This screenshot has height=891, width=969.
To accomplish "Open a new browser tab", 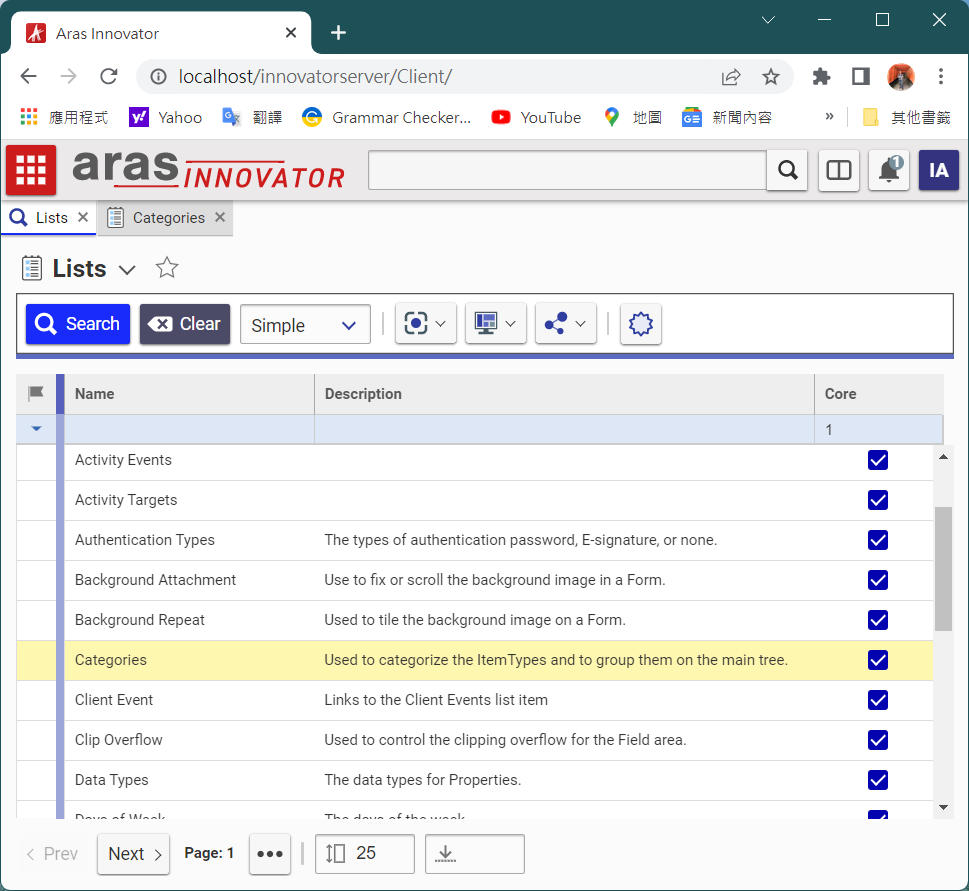I will (x=338, y=33).
